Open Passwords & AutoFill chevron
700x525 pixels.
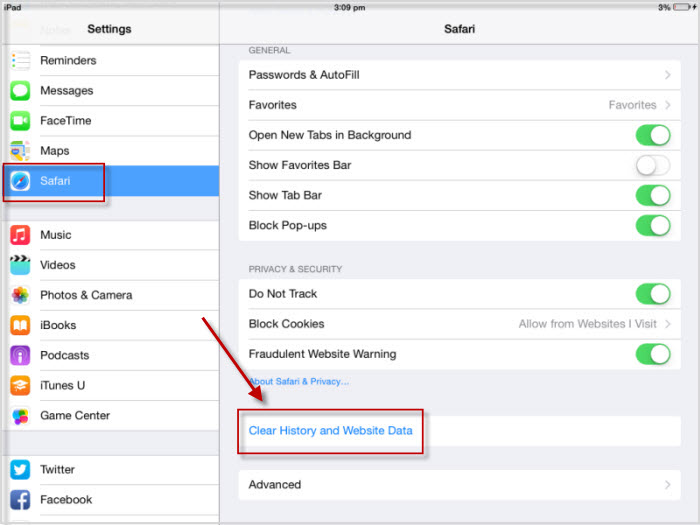pyautogui.click(x=667, y=75)
